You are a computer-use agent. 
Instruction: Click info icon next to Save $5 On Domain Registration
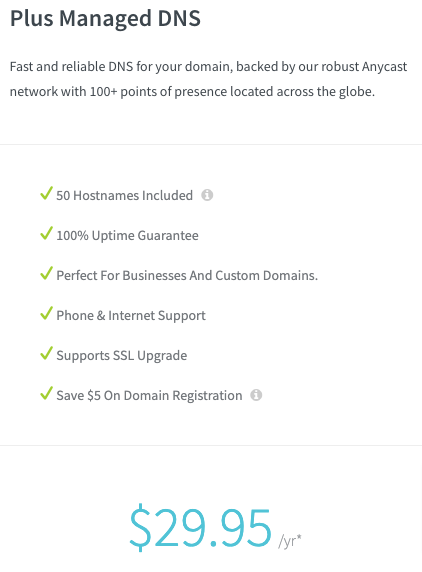coord(256,395)
